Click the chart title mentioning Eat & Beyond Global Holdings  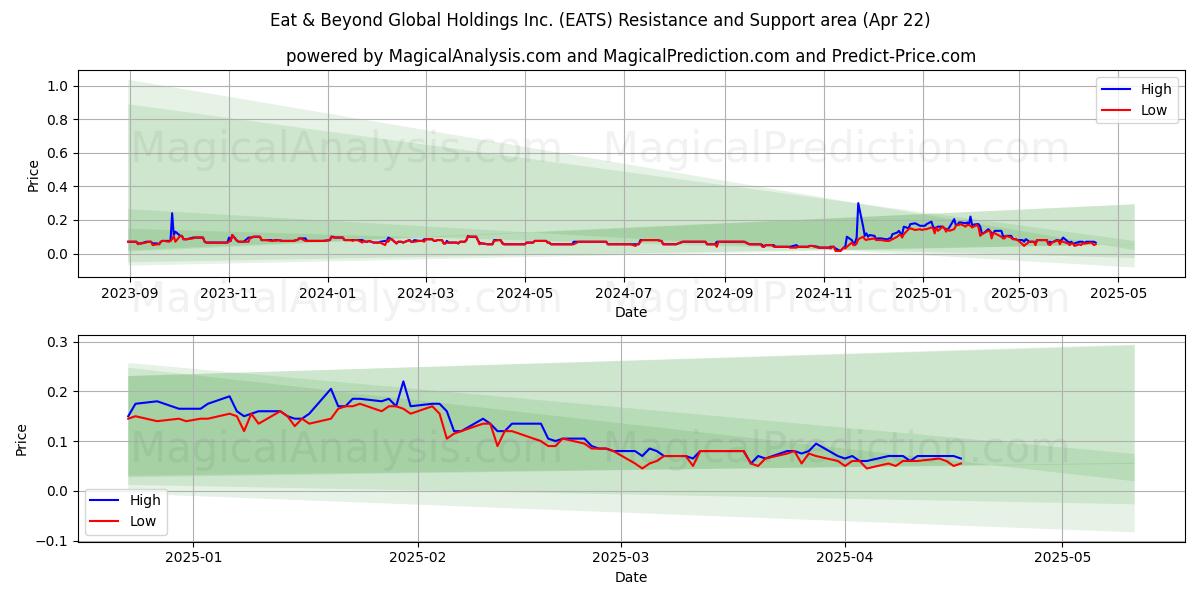pyautogui.click(x=600, y=20)
